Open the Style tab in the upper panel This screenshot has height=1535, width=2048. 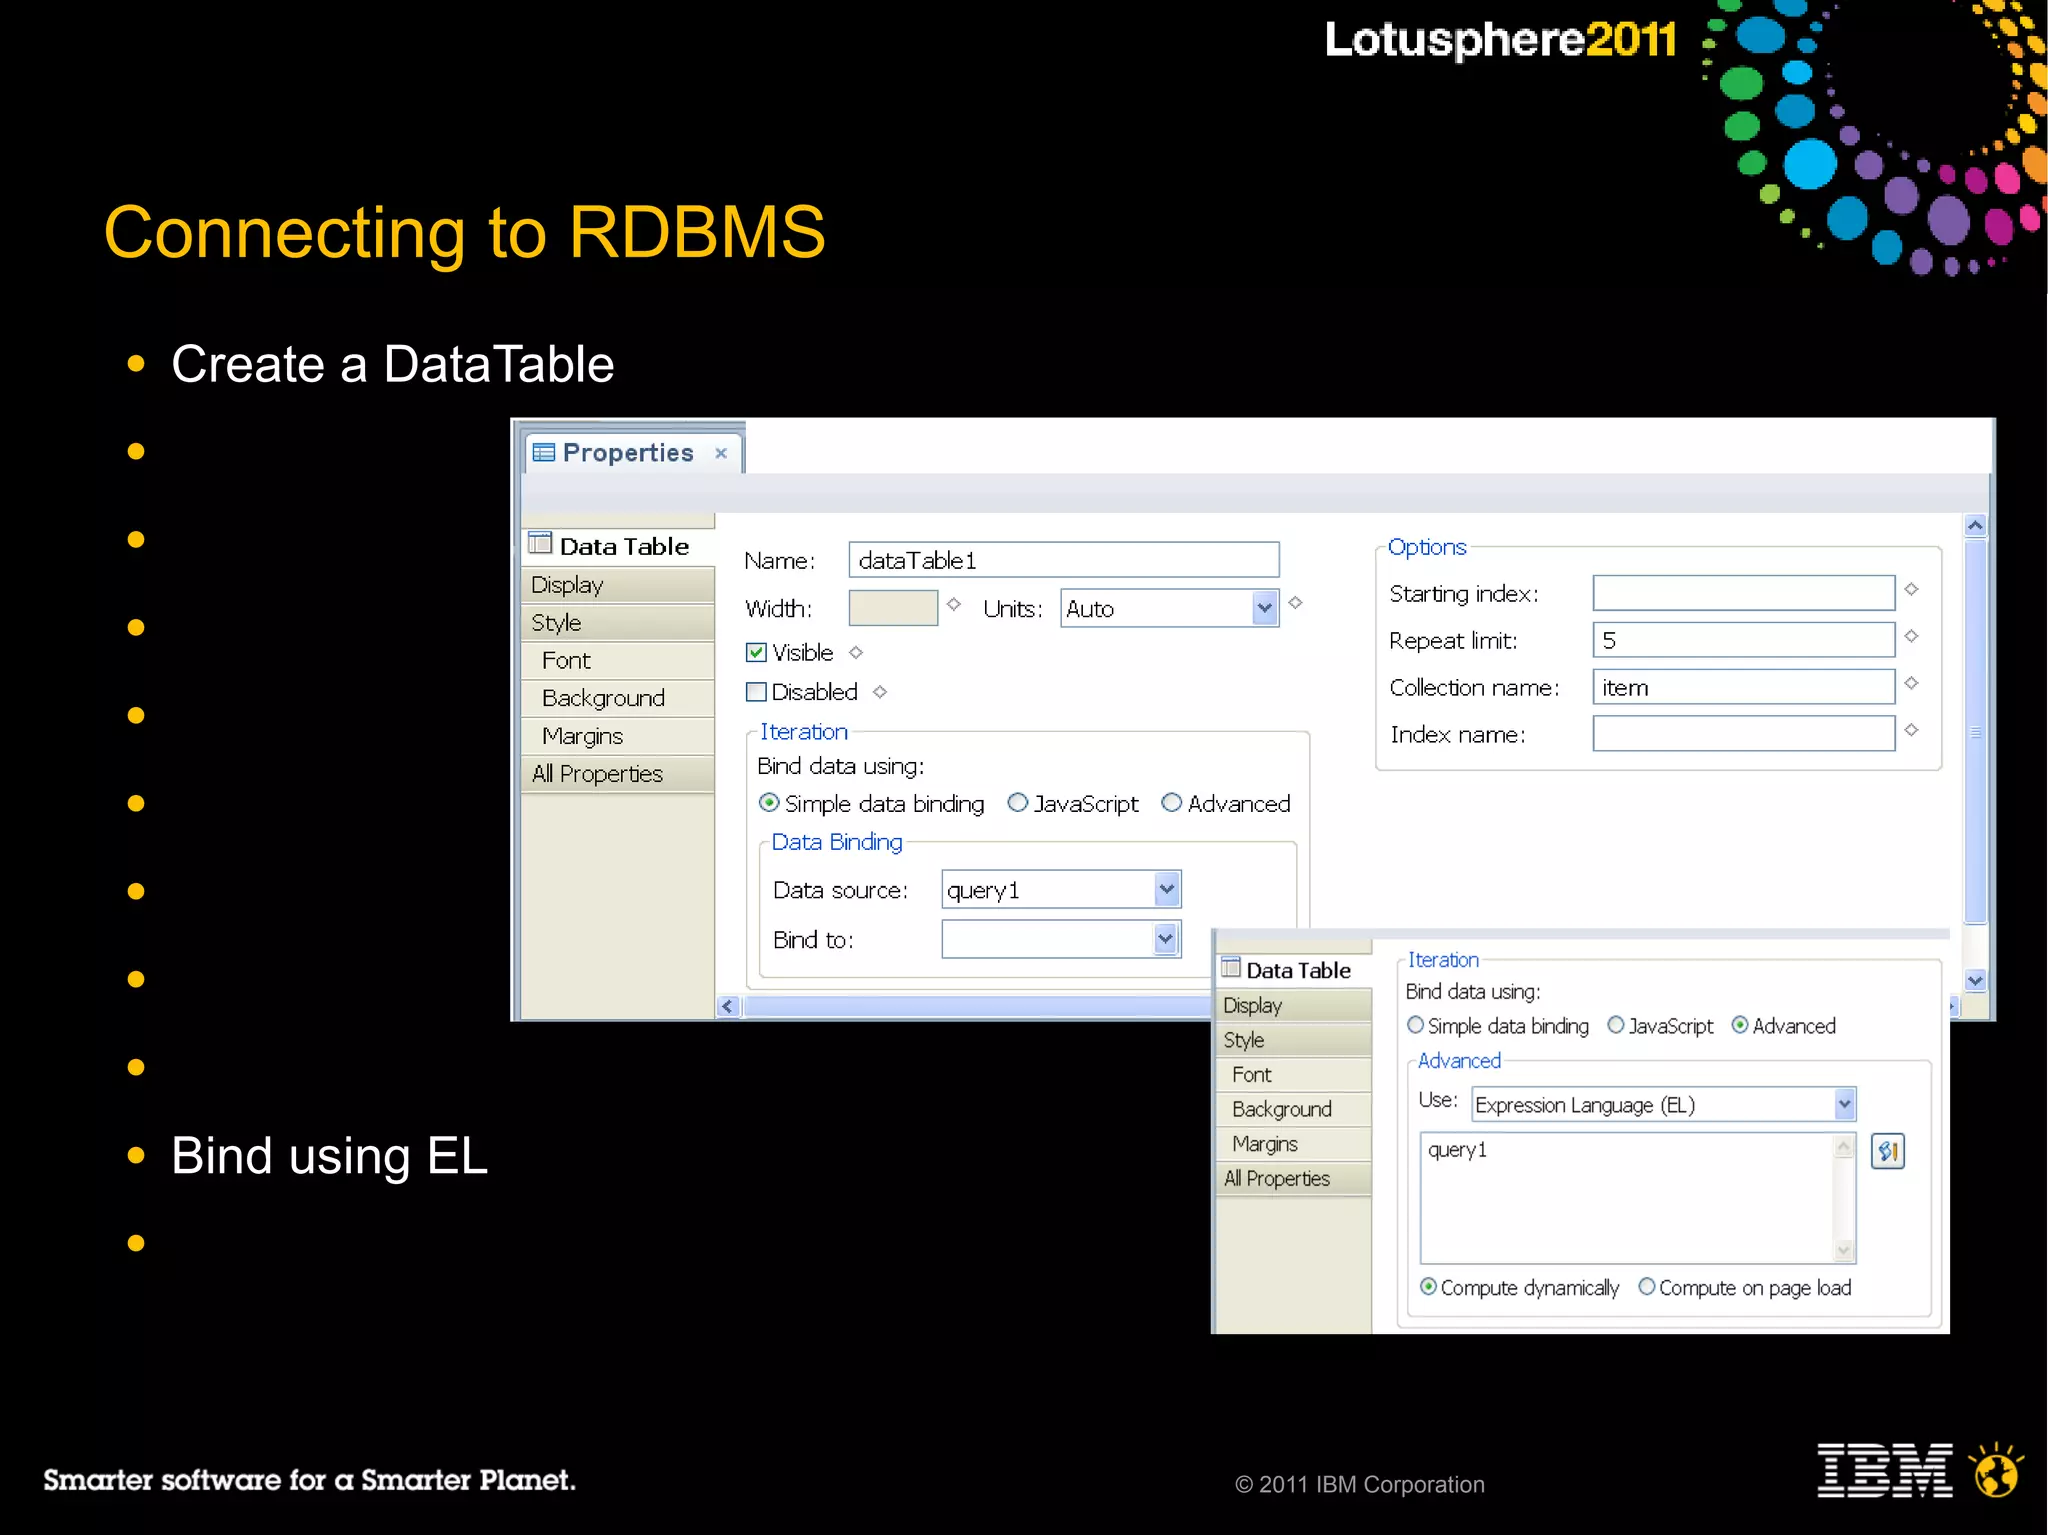coord(618,623)
